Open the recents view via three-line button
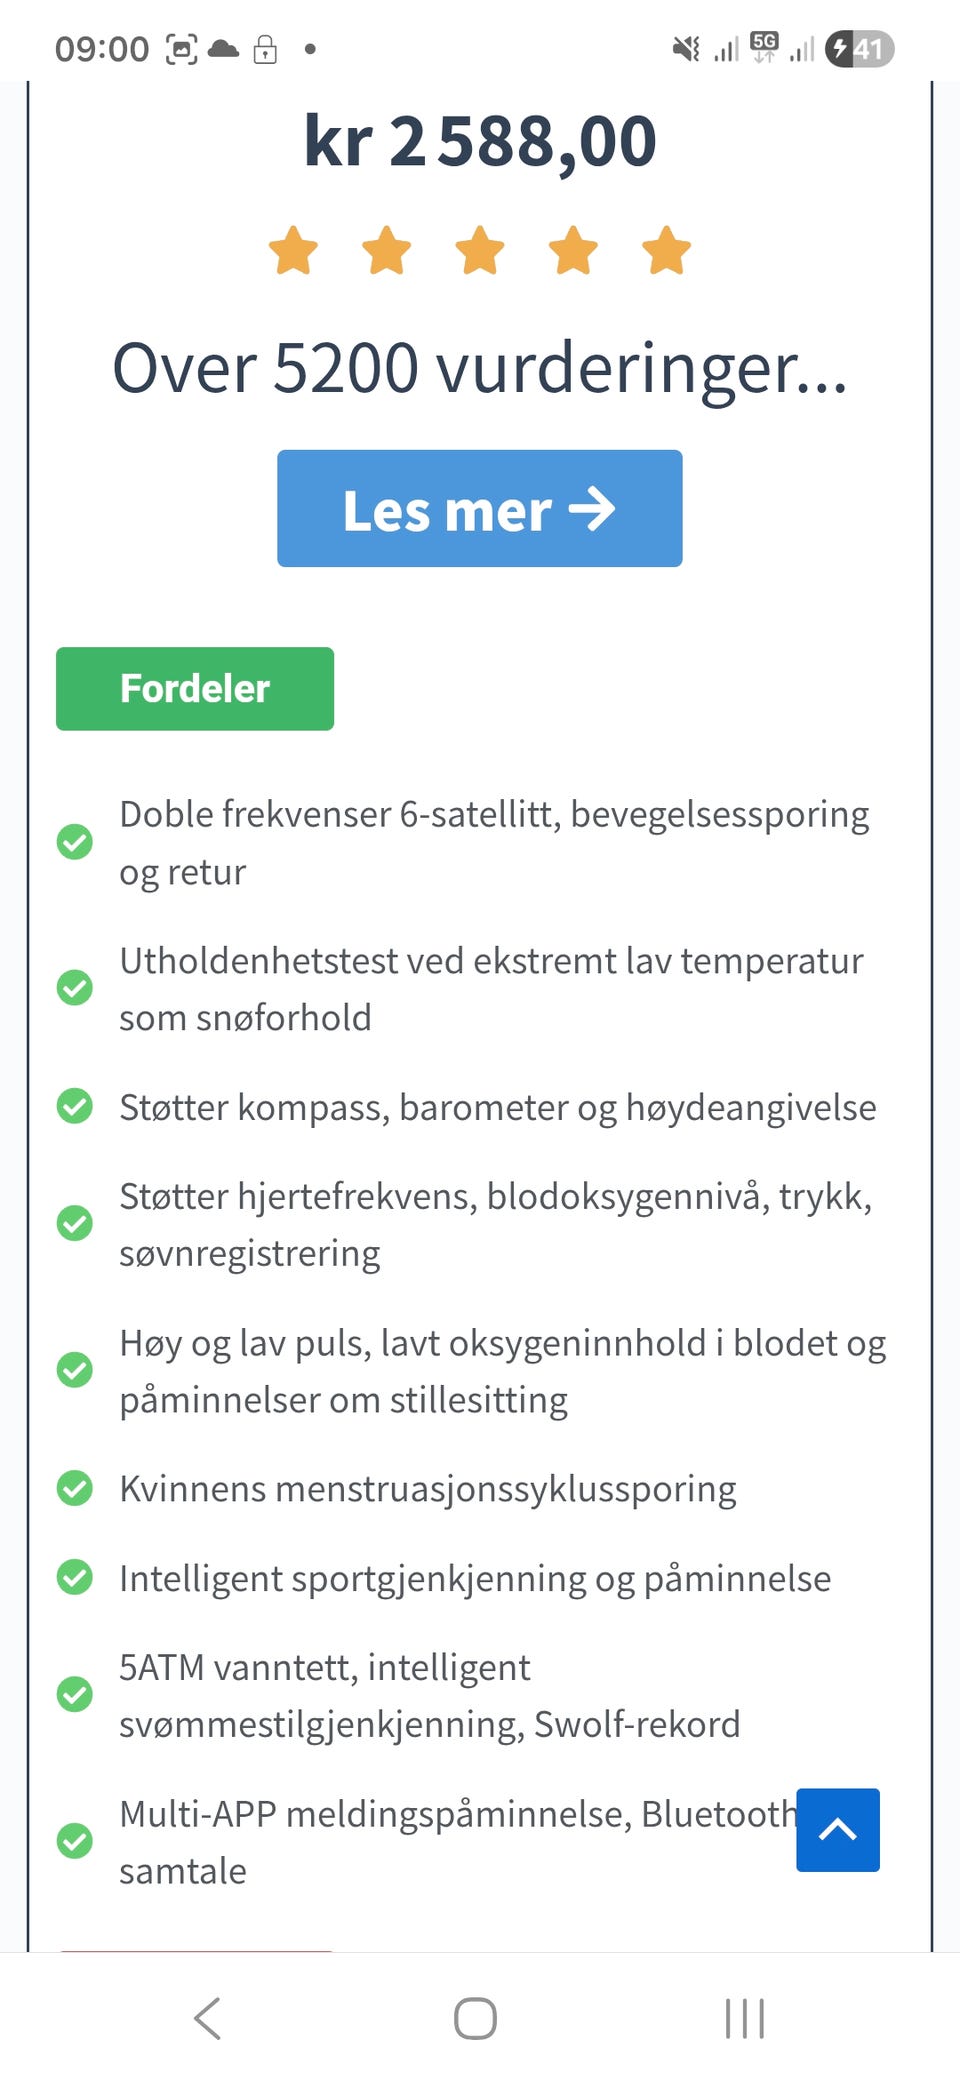Screen dimensions: 960x2080 coord(744,2019)
